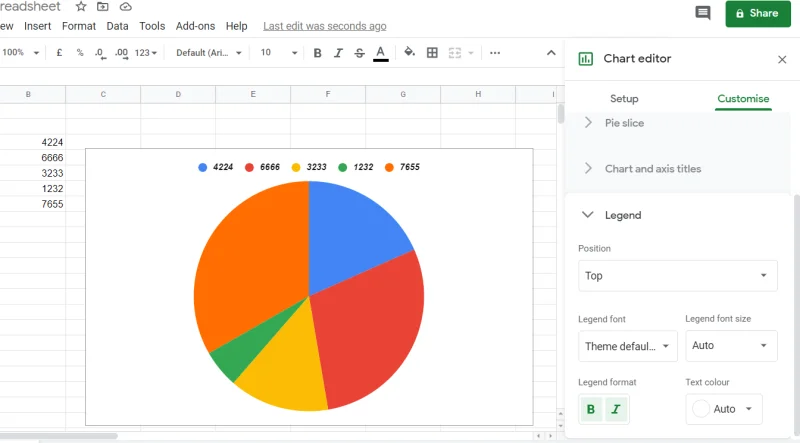Toggle bold in toolbar

click(x=317, y=53)
